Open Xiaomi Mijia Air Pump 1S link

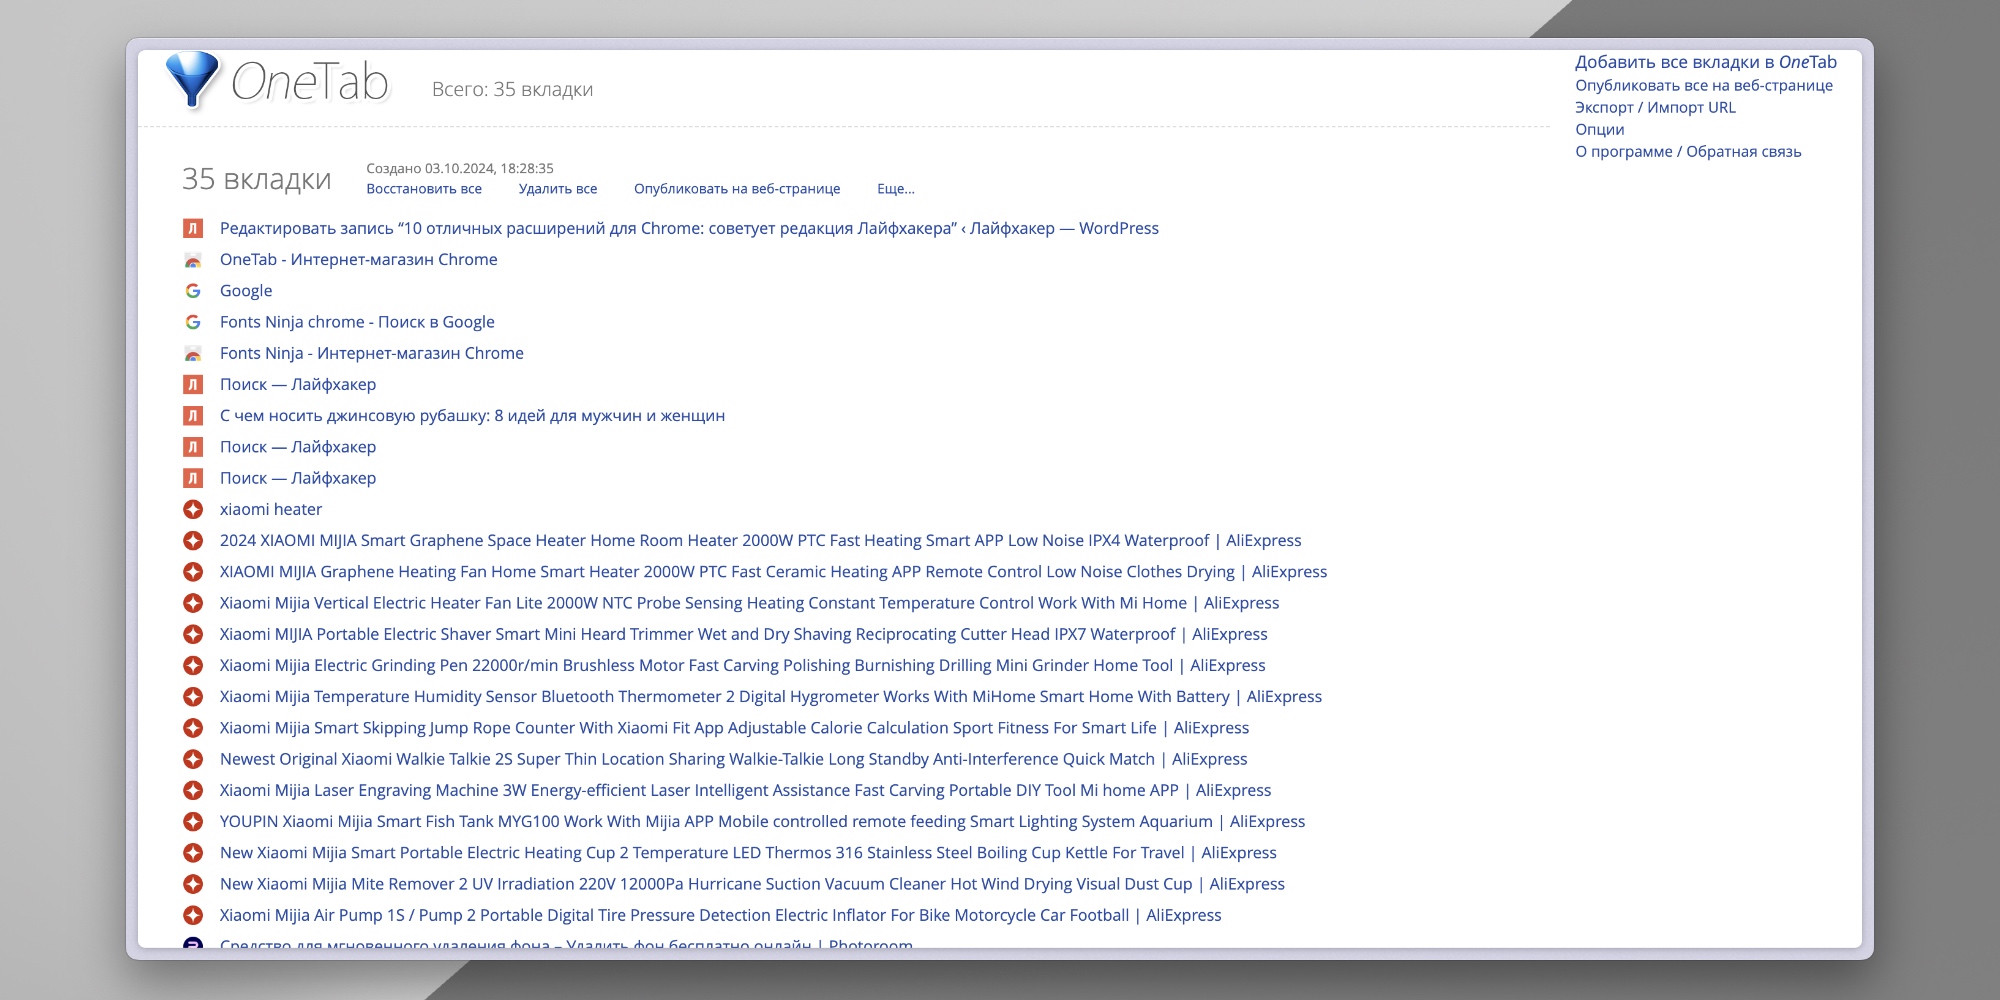pyautogui.click(x=721, y=915)
